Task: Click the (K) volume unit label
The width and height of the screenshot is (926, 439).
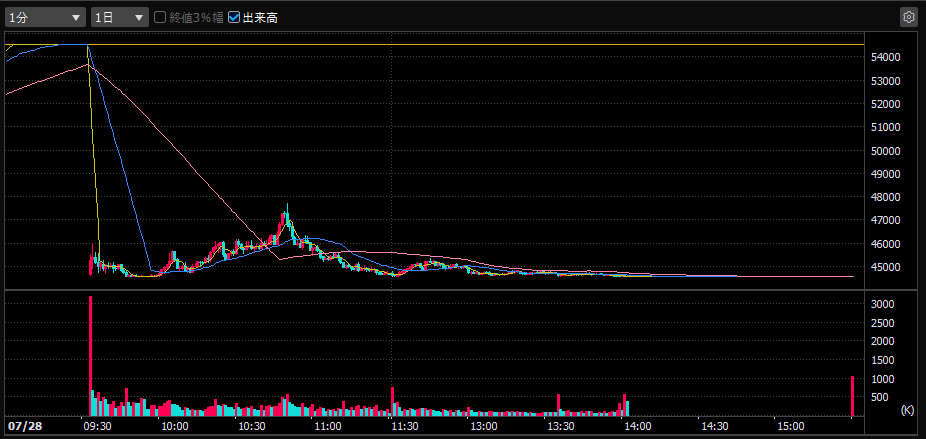Action: point(908,410)
